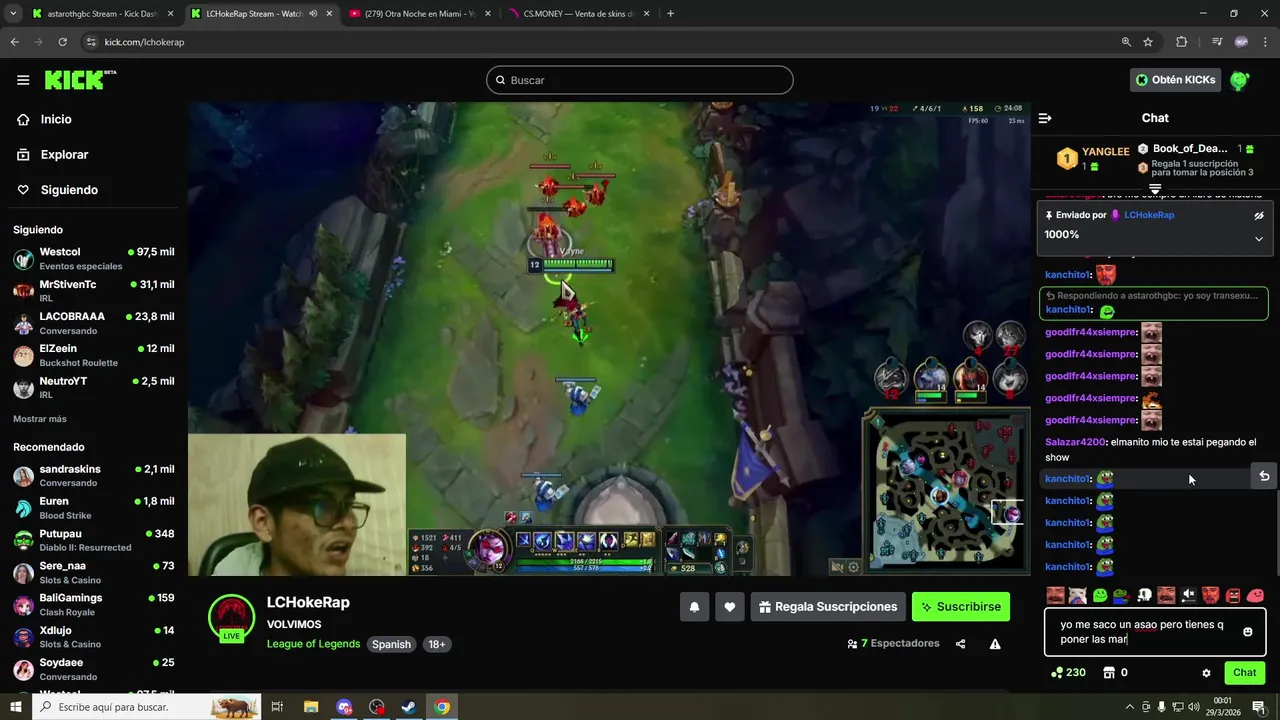The width and height of the screenshot is (1280, 720).
Task: Click the KICK logo
Action: point(80,80)
